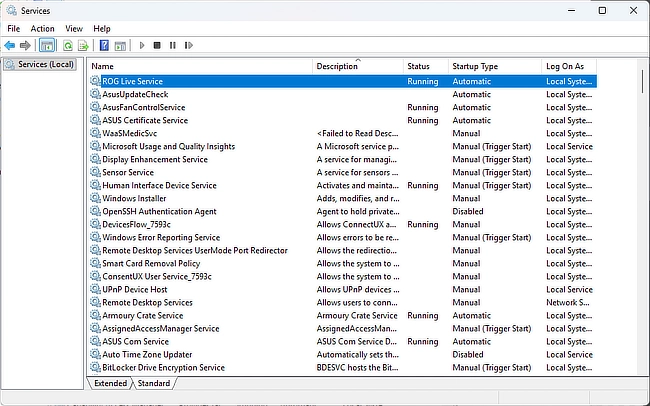The height and width of the screenshot is (406, 650).
Task: Select OpenSSH Authentication Agent
Action: tap(159, 212)
